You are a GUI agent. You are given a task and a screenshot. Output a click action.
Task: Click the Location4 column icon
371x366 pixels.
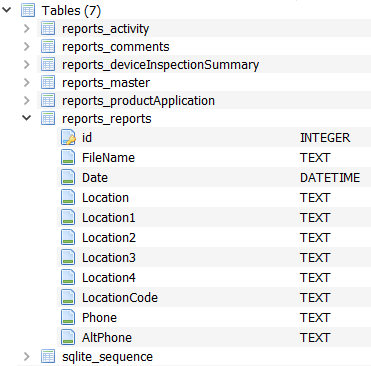[x=68, y=277]
